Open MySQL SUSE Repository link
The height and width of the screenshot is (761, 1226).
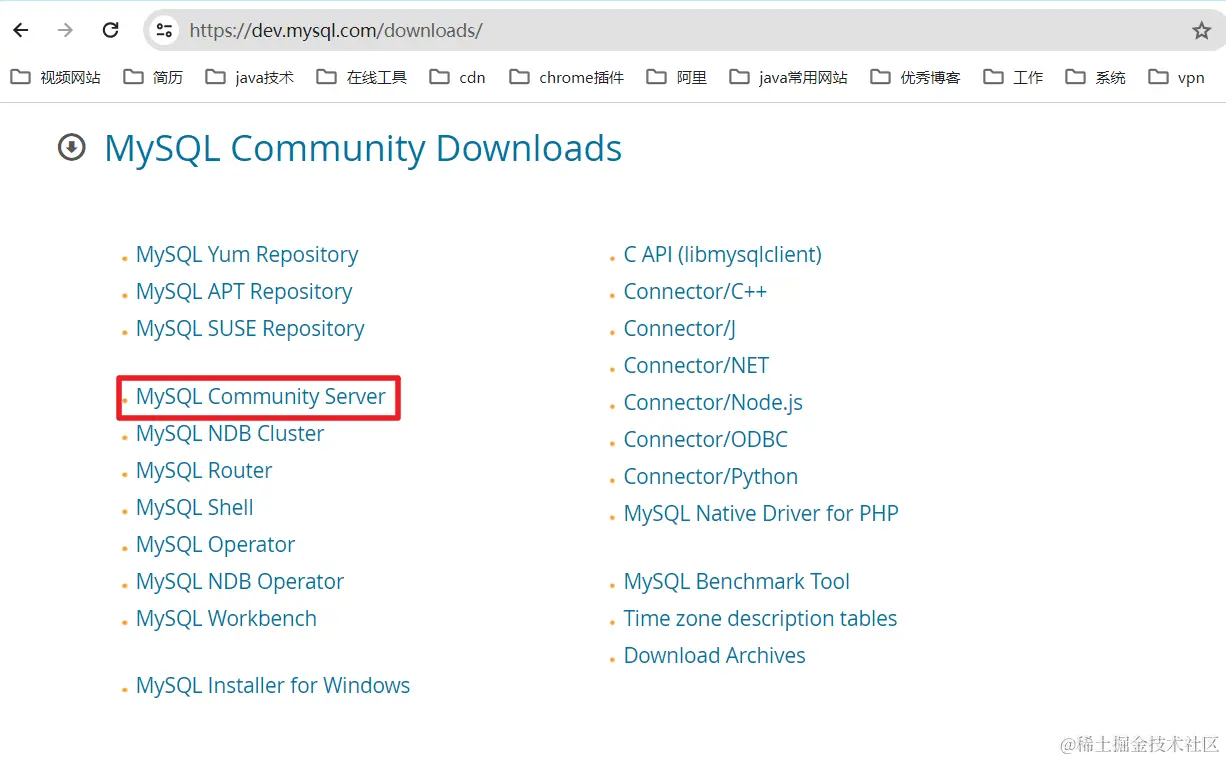click(x=250, y=329)
